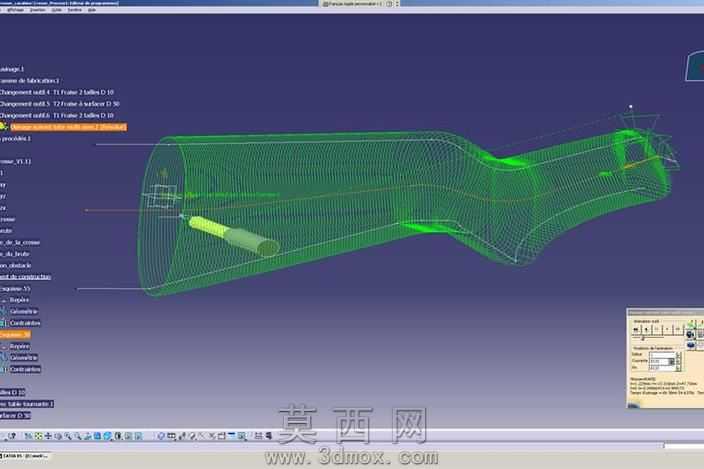704x469 pixels.
Task: Click last icon on bottom toolbar
Action: (x=269, y=436)
